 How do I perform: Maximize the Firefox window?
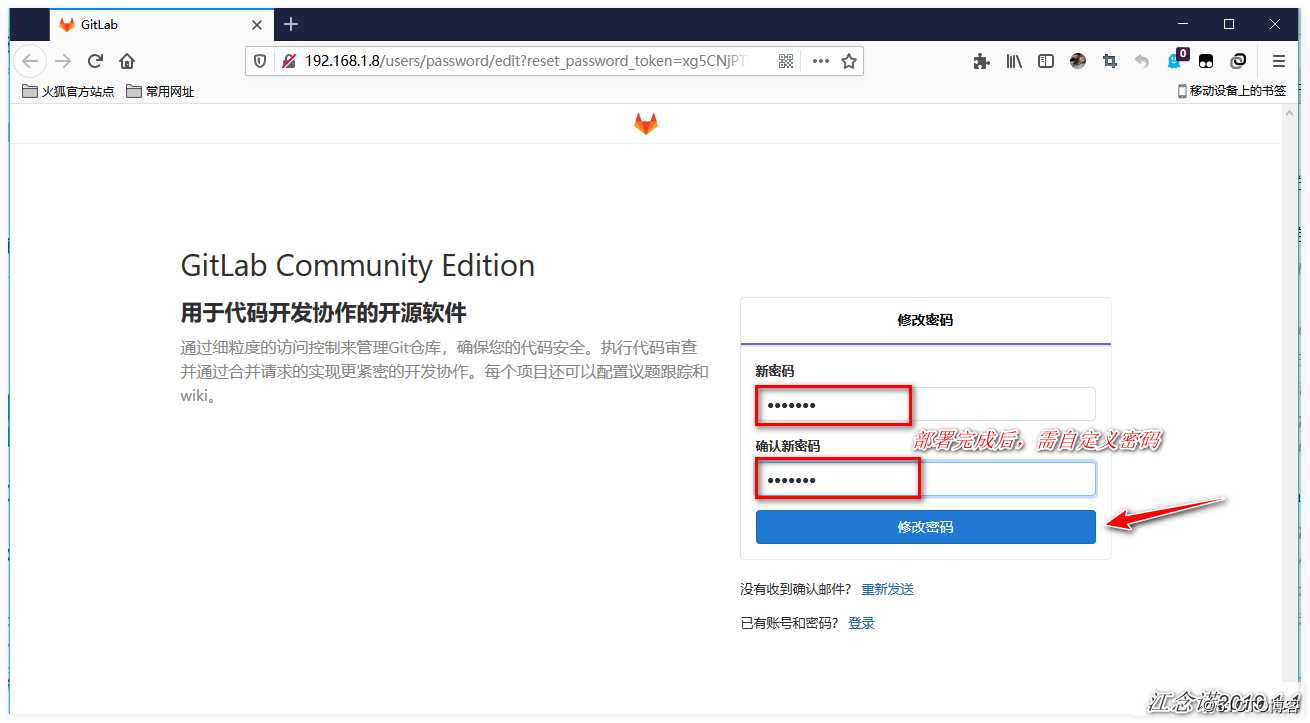coord(1229,24)
